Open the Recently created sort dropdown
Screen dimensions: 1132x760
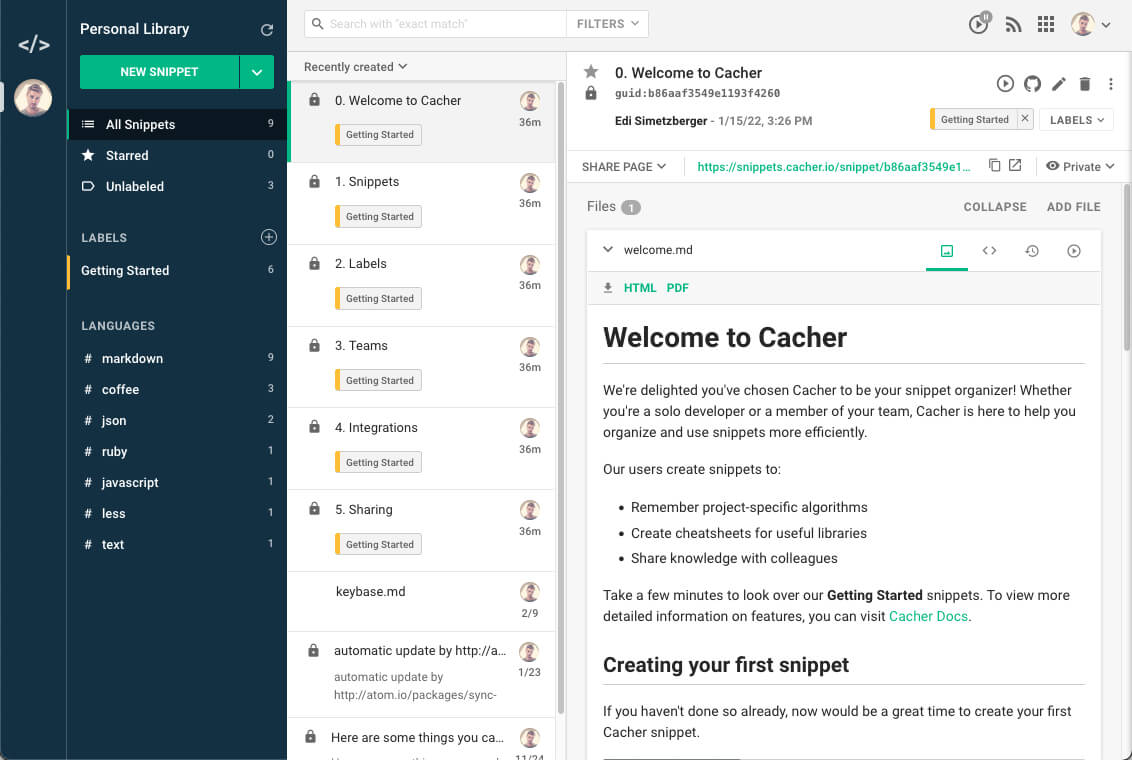[355, 66]
